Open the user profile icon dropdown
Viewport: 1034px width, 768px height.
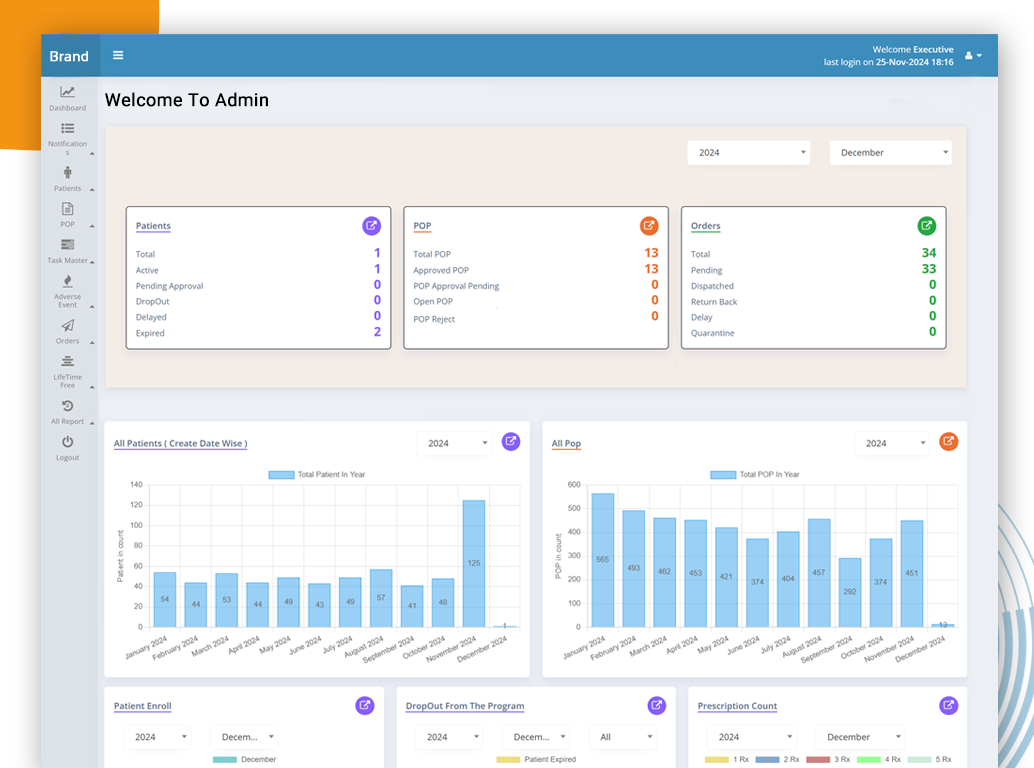pyautogui.click(x=973, y=56)
